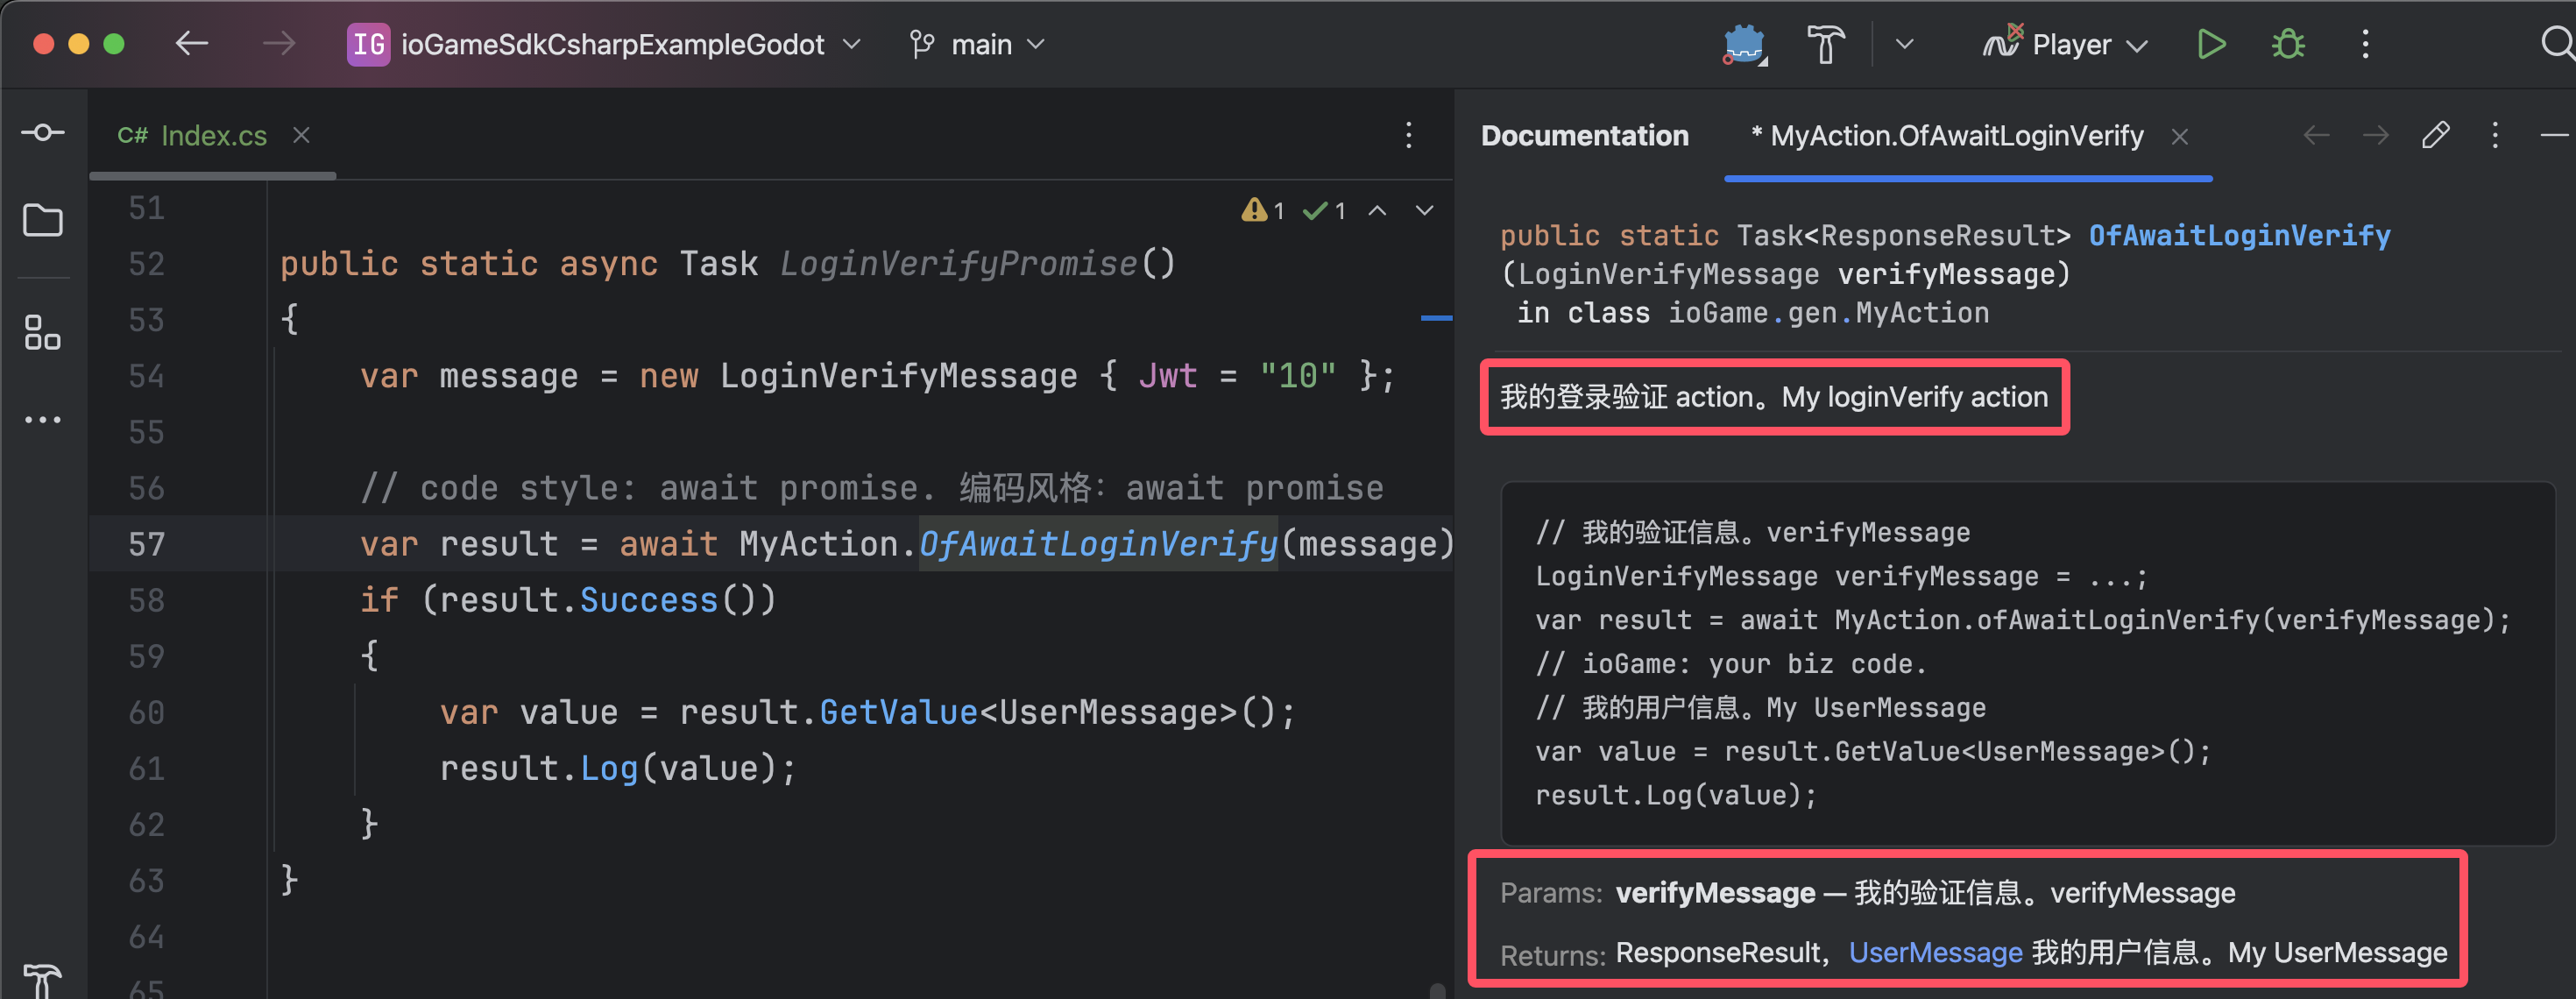Click the Godot plugin icon in toolbar

click(1743, 45)
